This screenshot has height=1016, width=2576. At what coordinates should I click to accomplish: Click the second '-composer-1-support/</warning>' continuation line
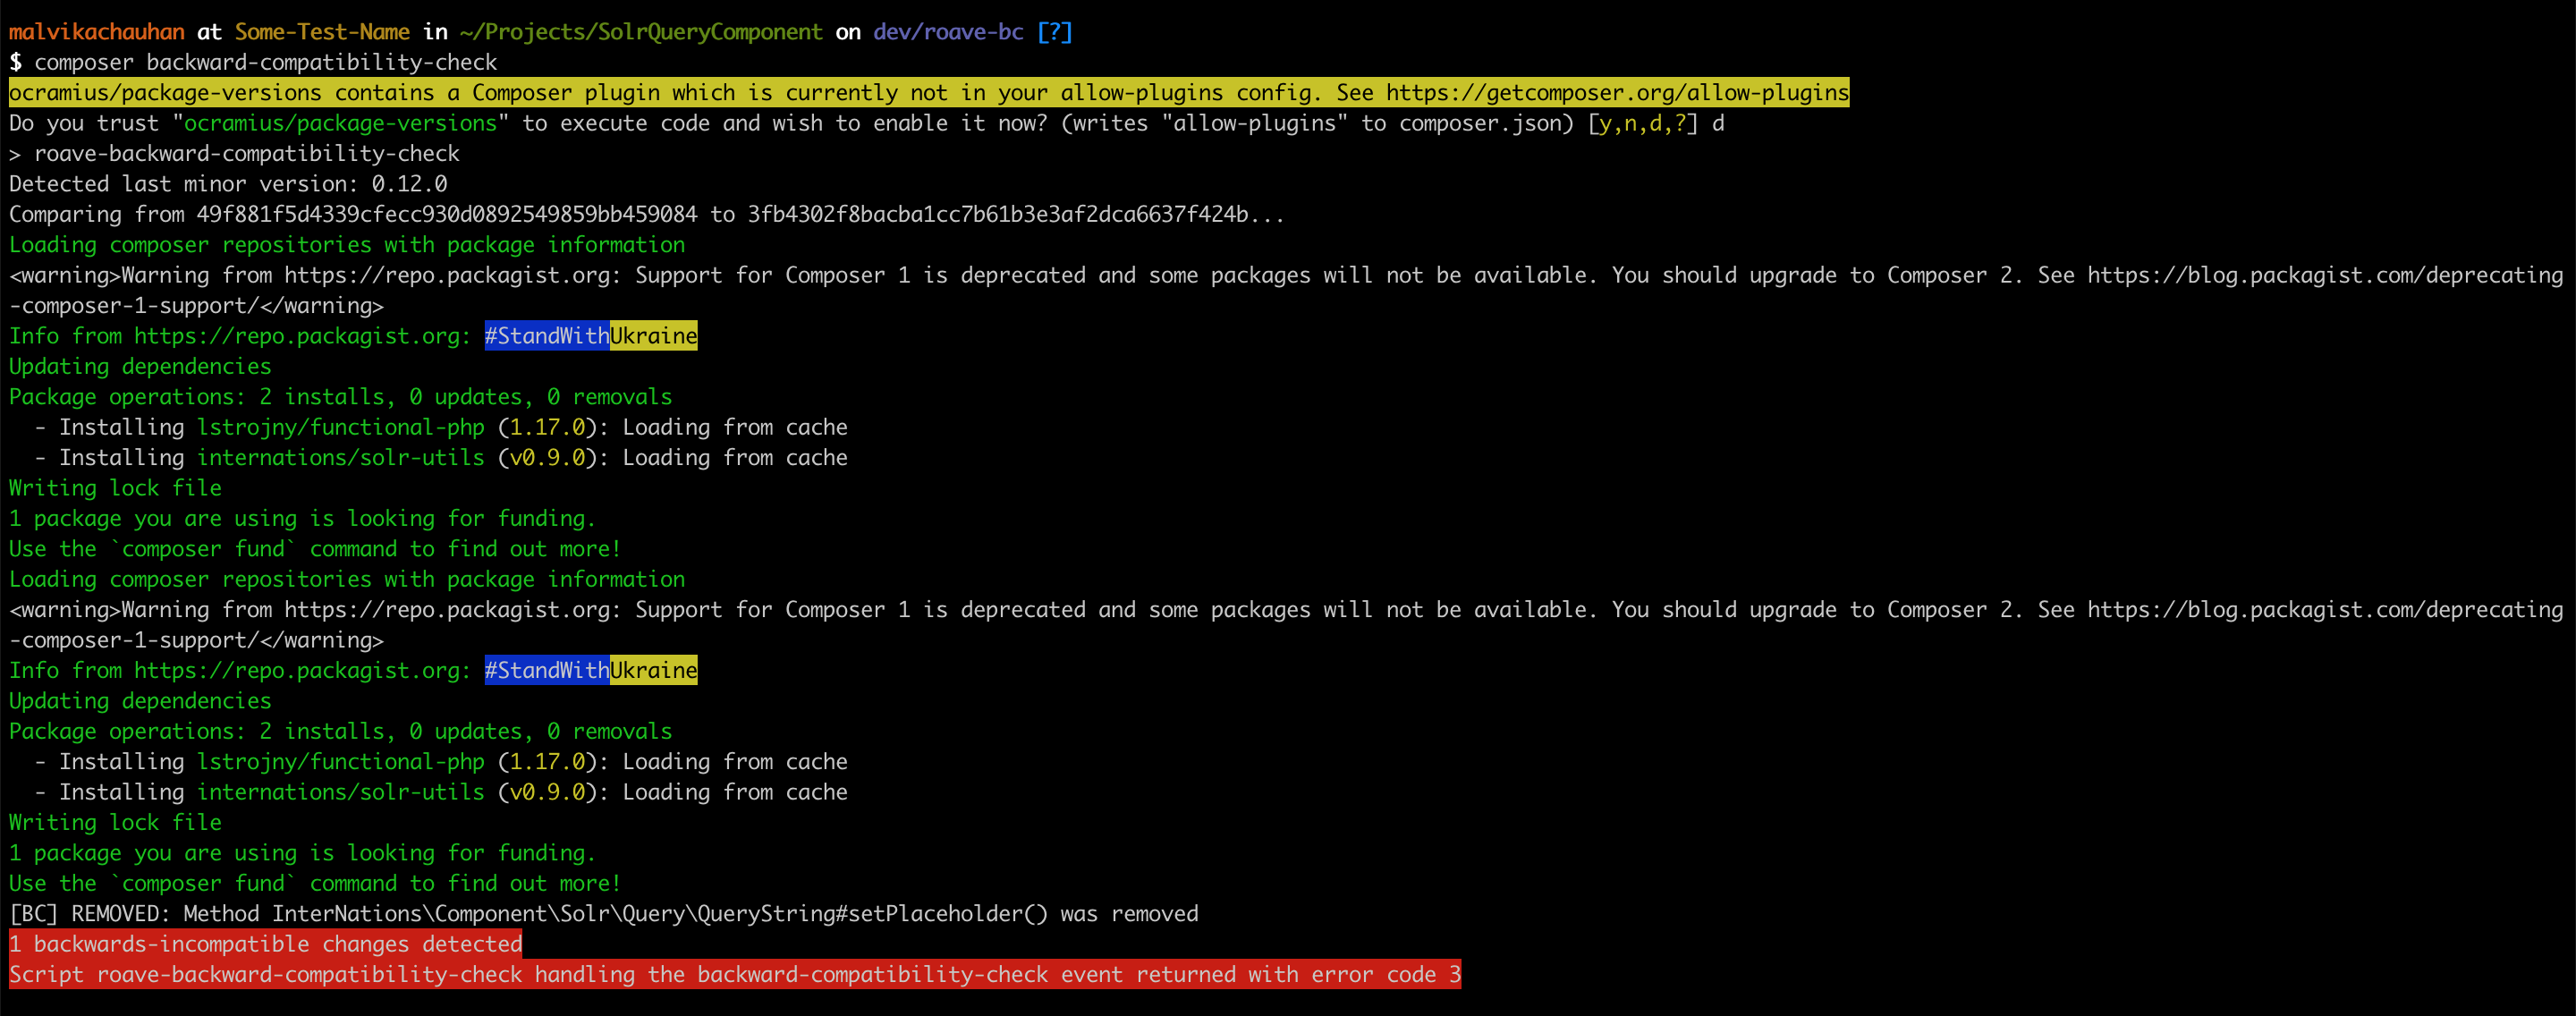pyautogui.click(x=197, y=640)
